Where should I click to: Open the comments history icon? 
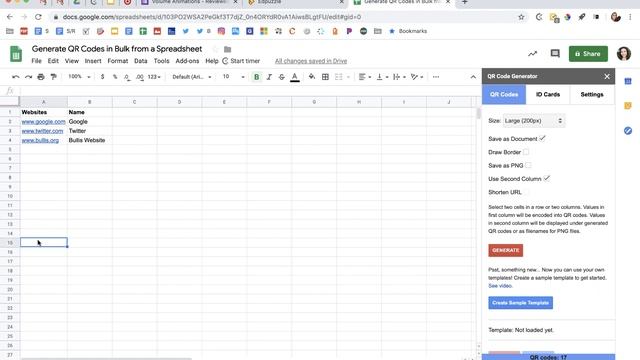555,53
